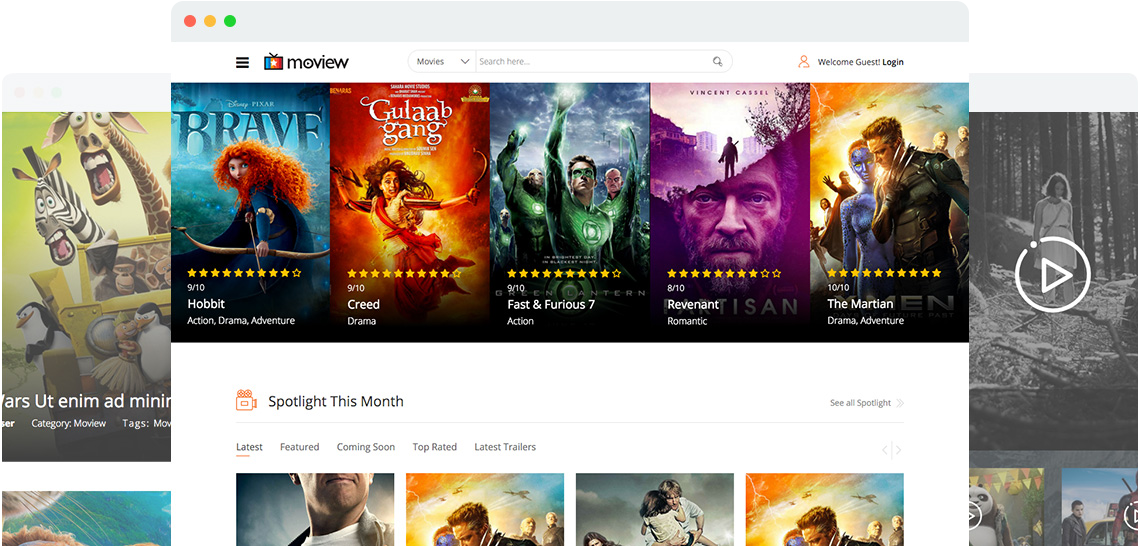The image size is (1140, 546).
Task: Play the Kung Fu Panda thumbnail video
Action: pyautogui.click(x=972, y=515)
